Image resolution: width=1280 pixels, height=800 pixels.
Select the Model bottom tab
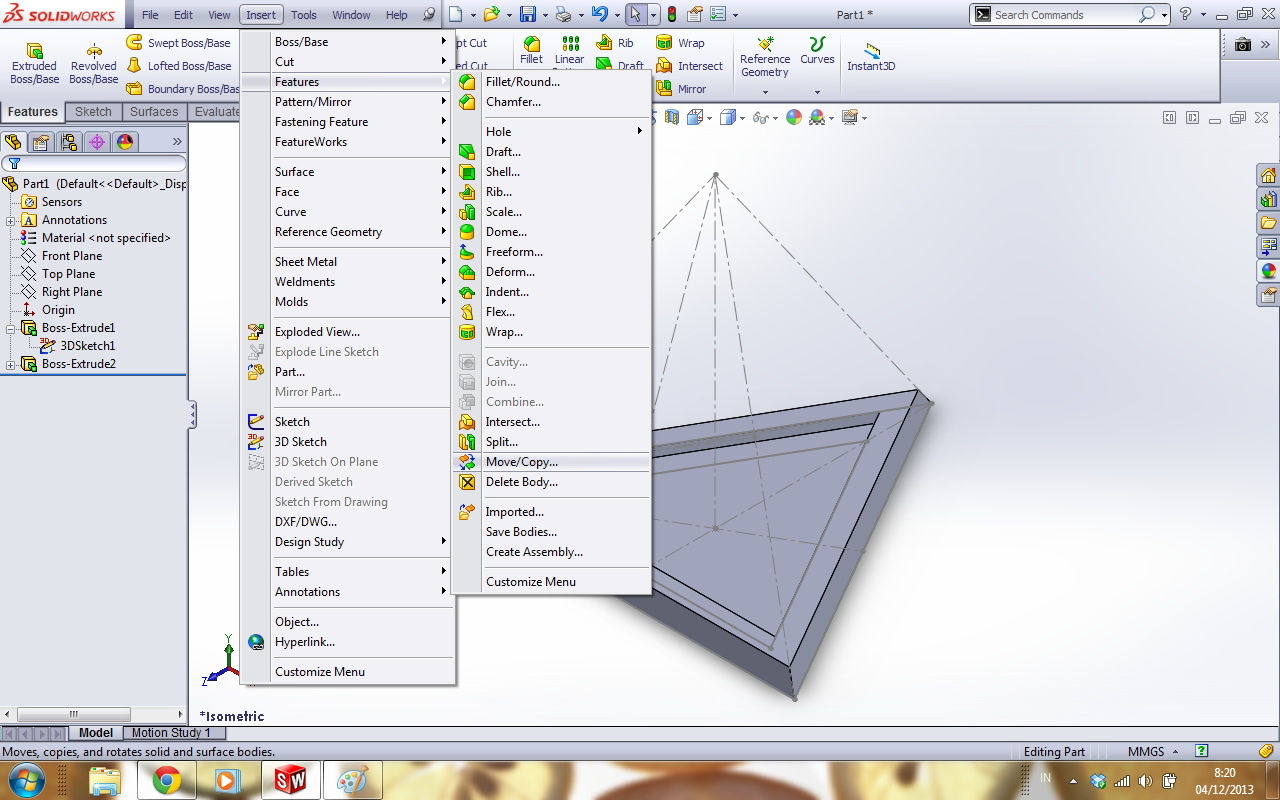tap(96, 733)
